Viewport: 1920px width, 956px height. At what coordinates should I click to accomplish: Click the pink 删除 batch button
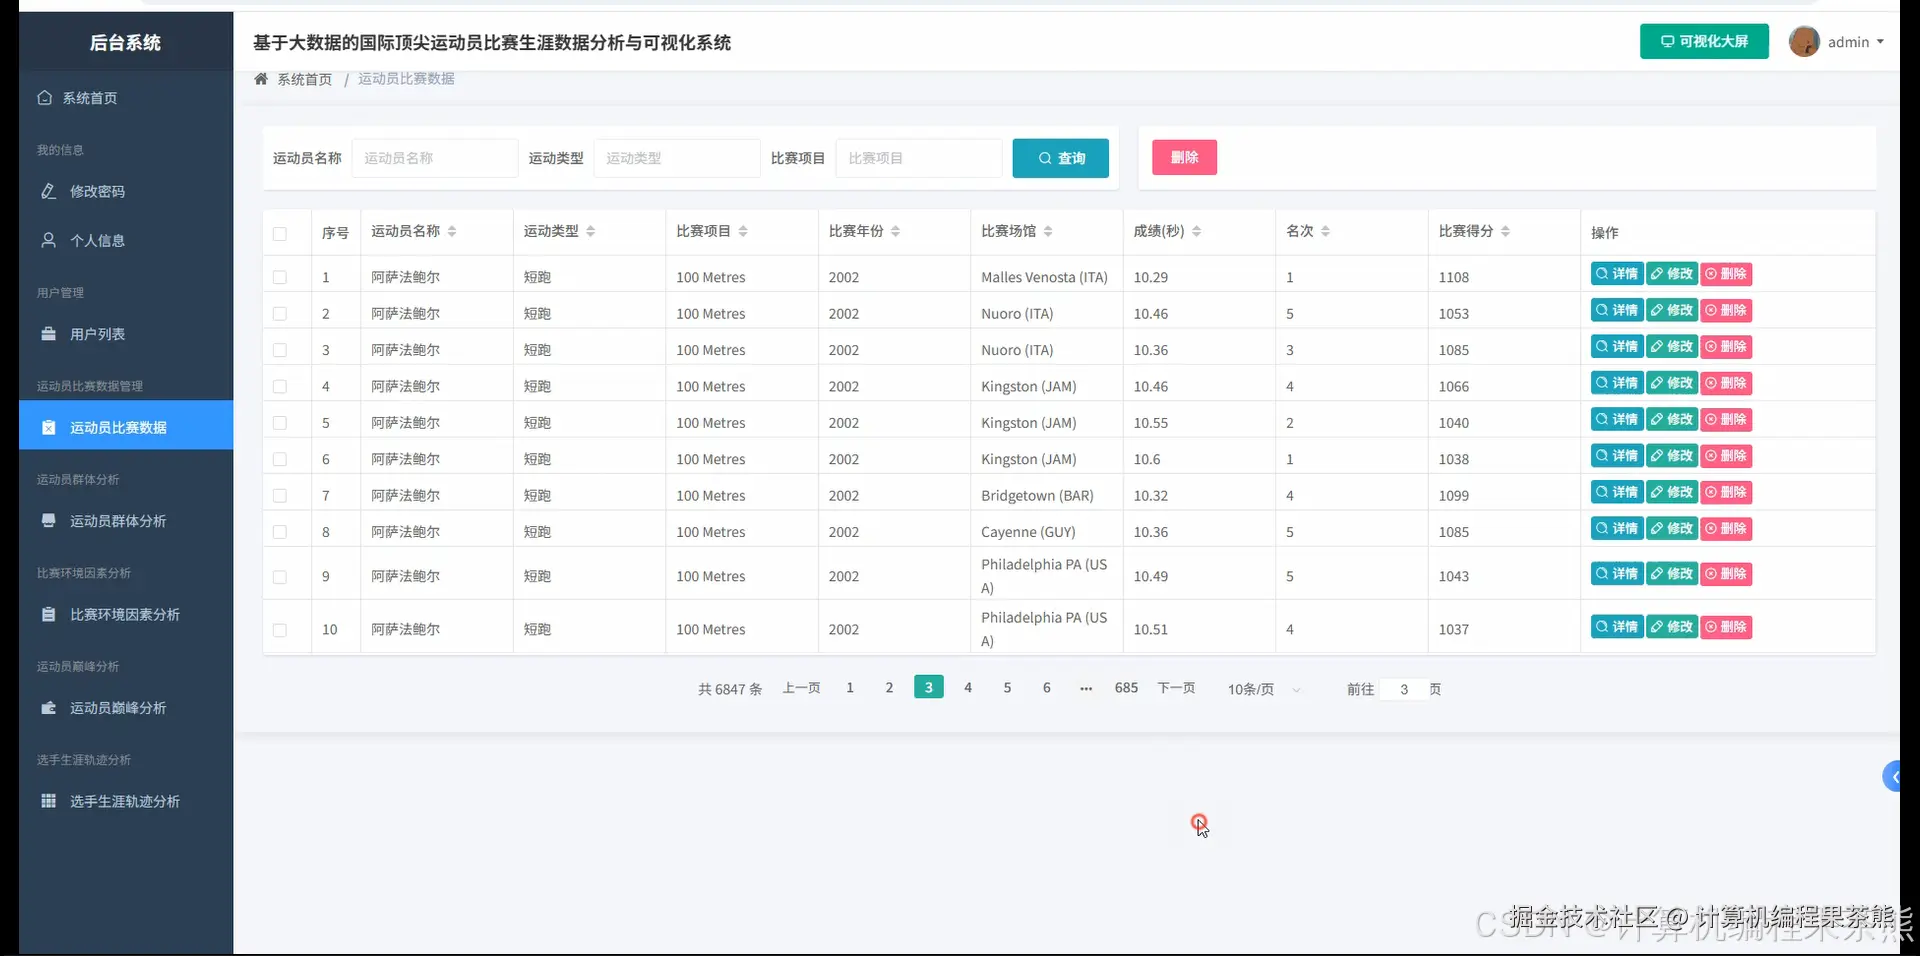pos(1184,157)
